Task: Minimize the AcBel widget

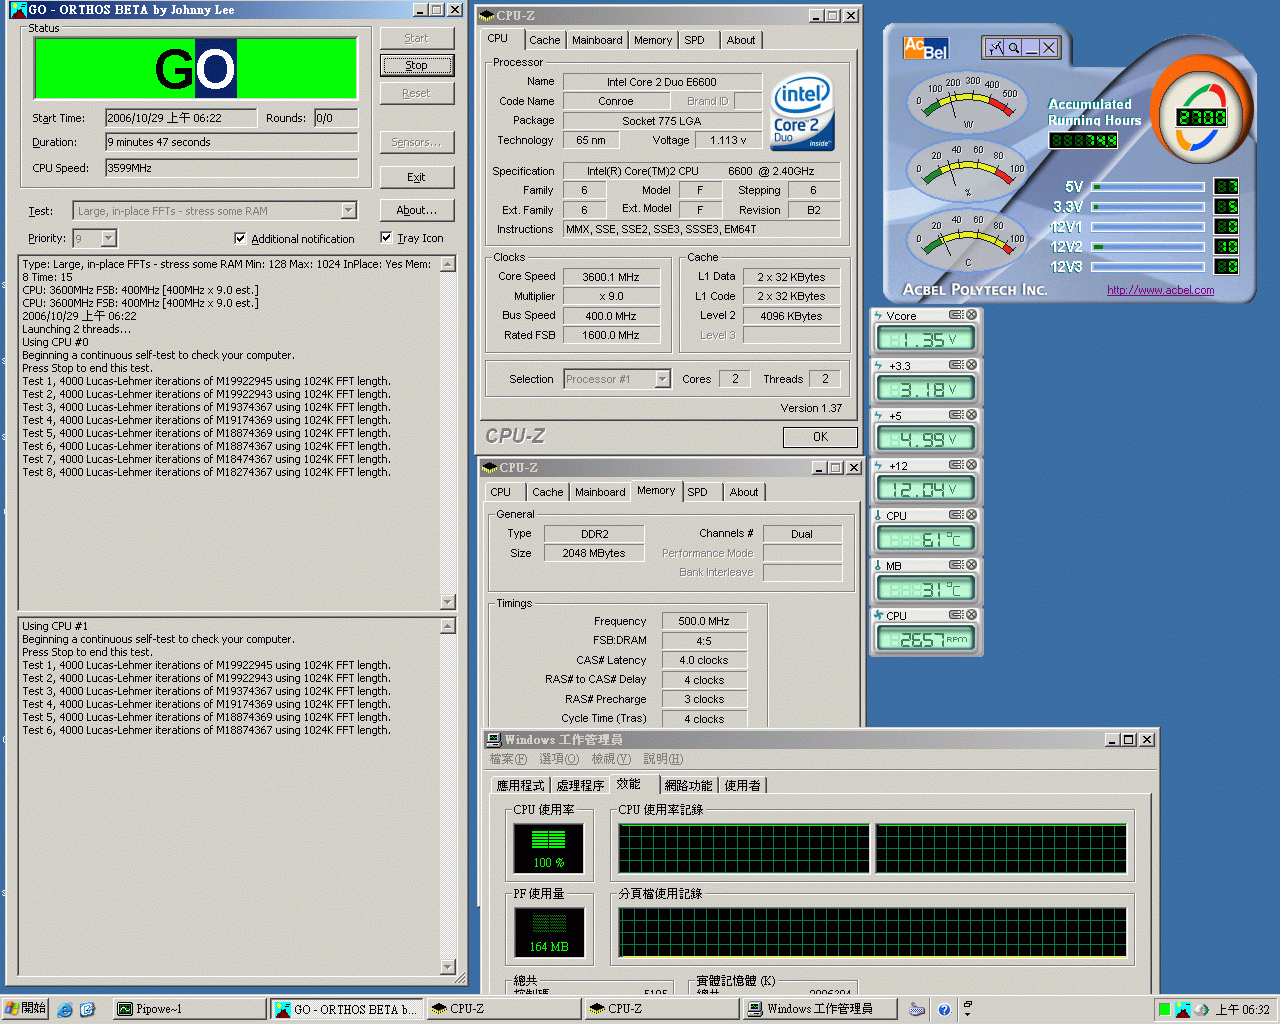Action: click(x=1031, y=47)
